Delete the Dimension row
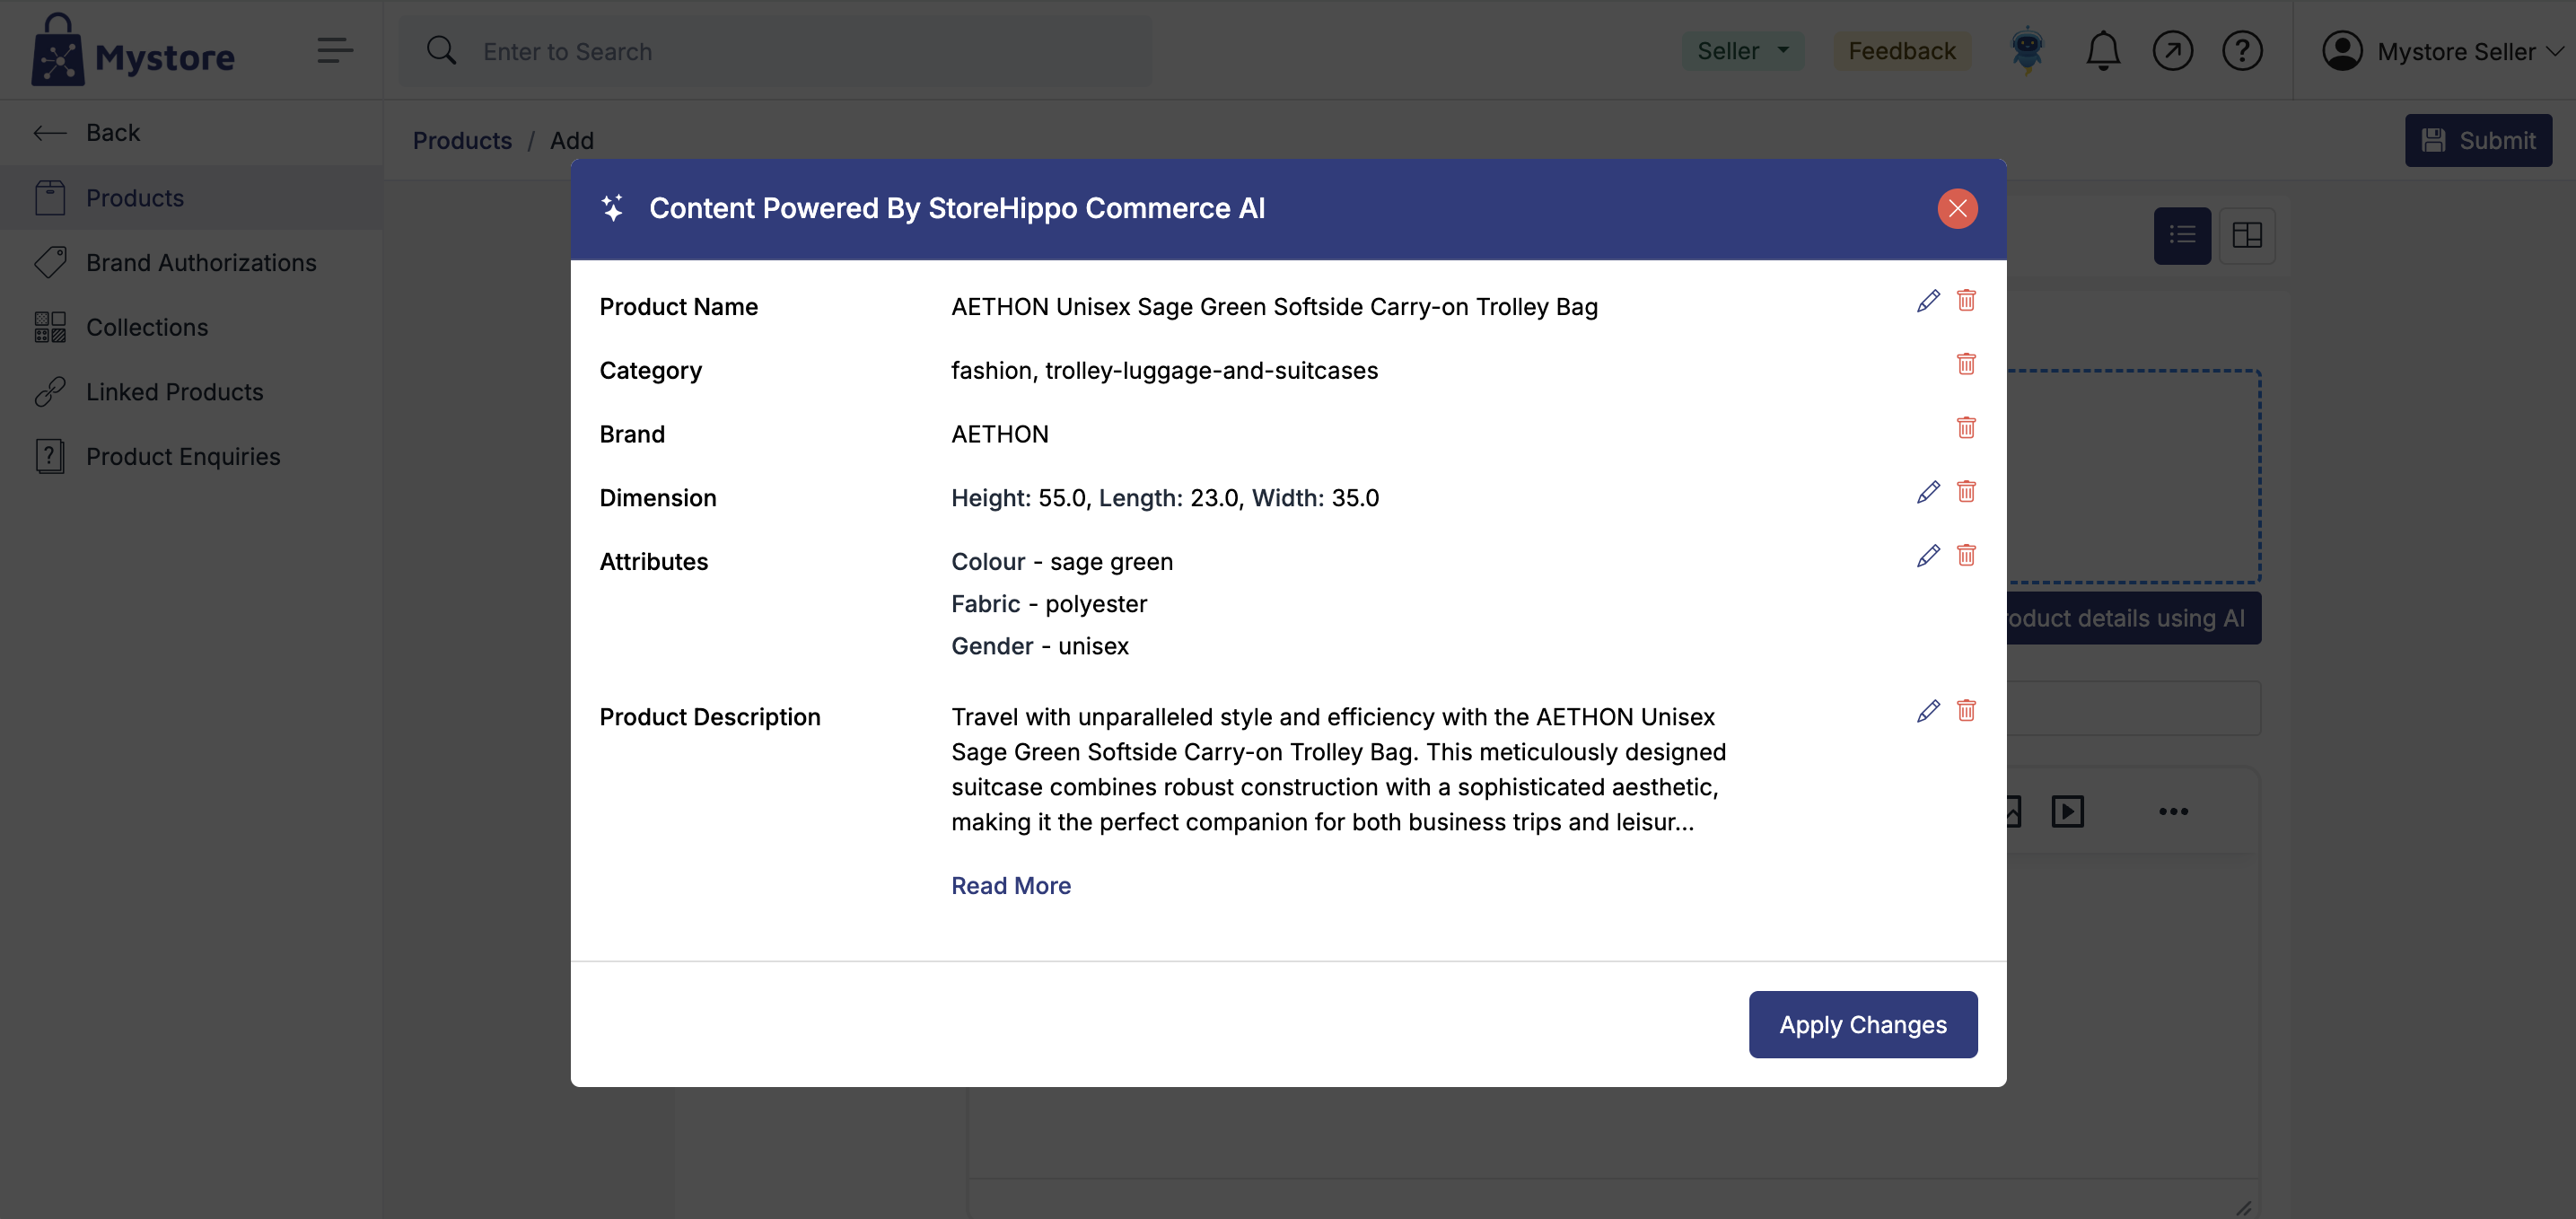This screenshot has width=2576, height=1219. click(x=1966, y=492)
